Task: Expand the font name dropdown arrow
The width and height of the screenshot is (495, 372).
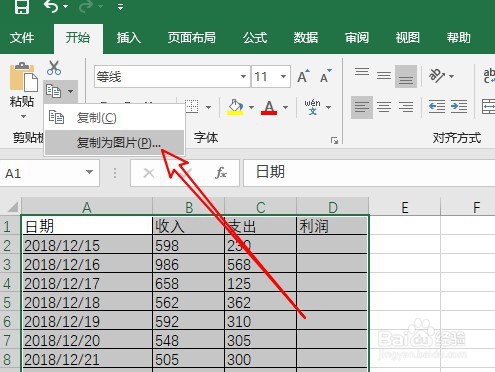Action: coord(244,77)
